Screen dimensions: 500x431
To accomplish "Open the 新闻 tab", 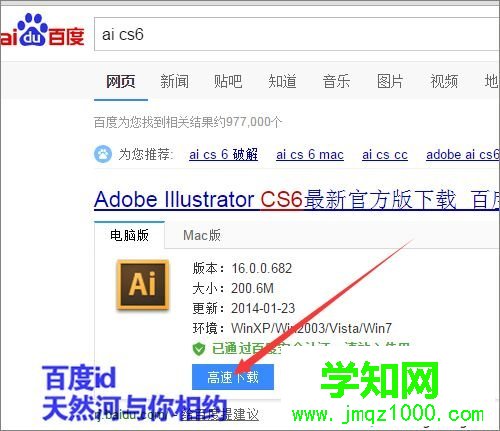I will point(174,81).
